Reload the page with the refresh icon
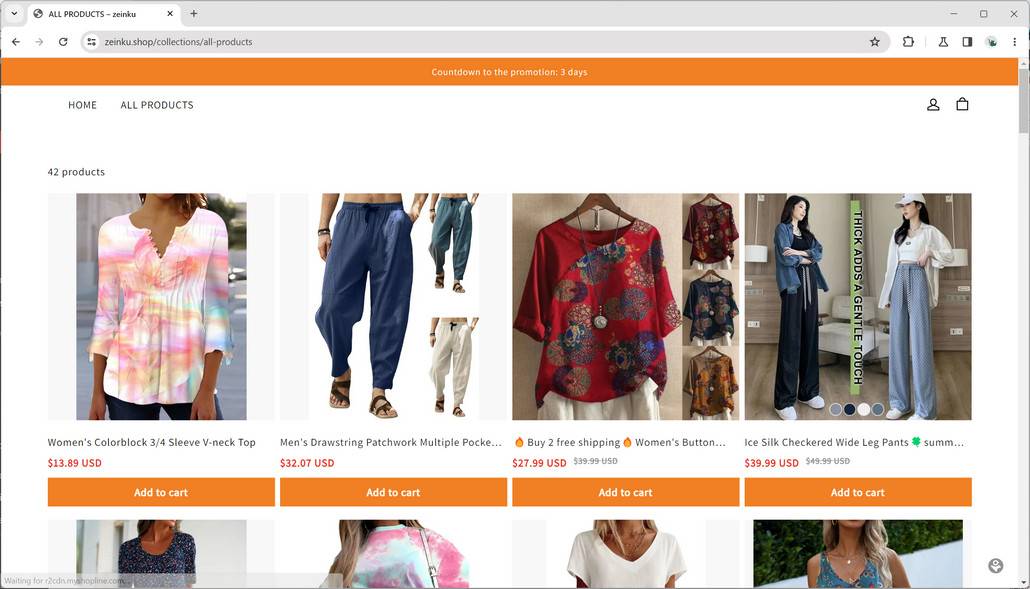 [x=63, y=42]
